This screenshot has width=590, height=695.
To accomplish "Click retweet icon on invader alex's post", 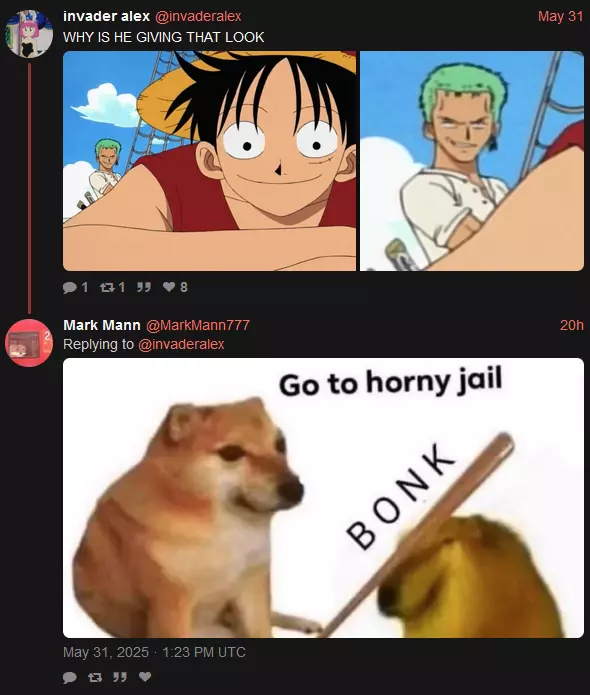I will [106, 288].
